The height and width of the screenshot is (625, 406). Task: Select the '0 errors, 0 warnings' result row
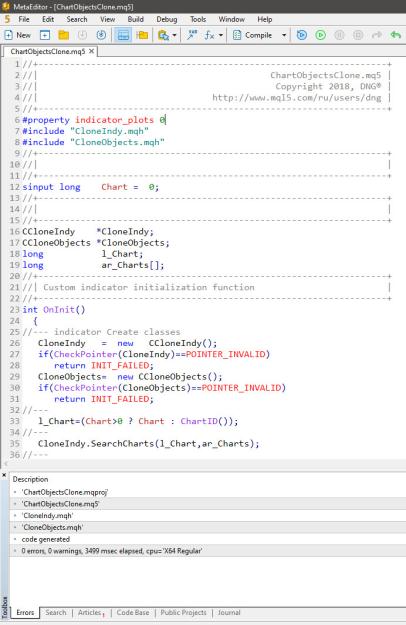point(207,551)
